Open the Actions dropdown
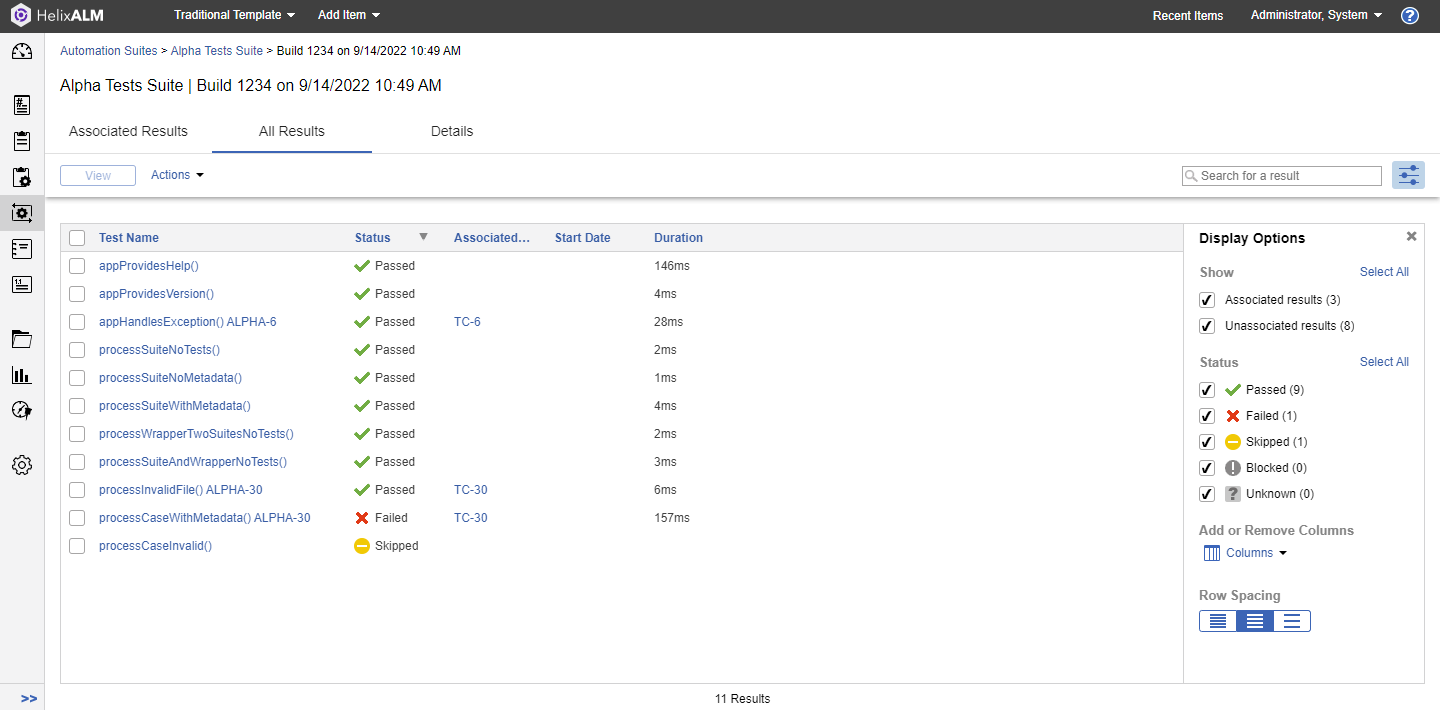Image resolution: width=1440 pixels, height=710 pixels. coord(177,175)
